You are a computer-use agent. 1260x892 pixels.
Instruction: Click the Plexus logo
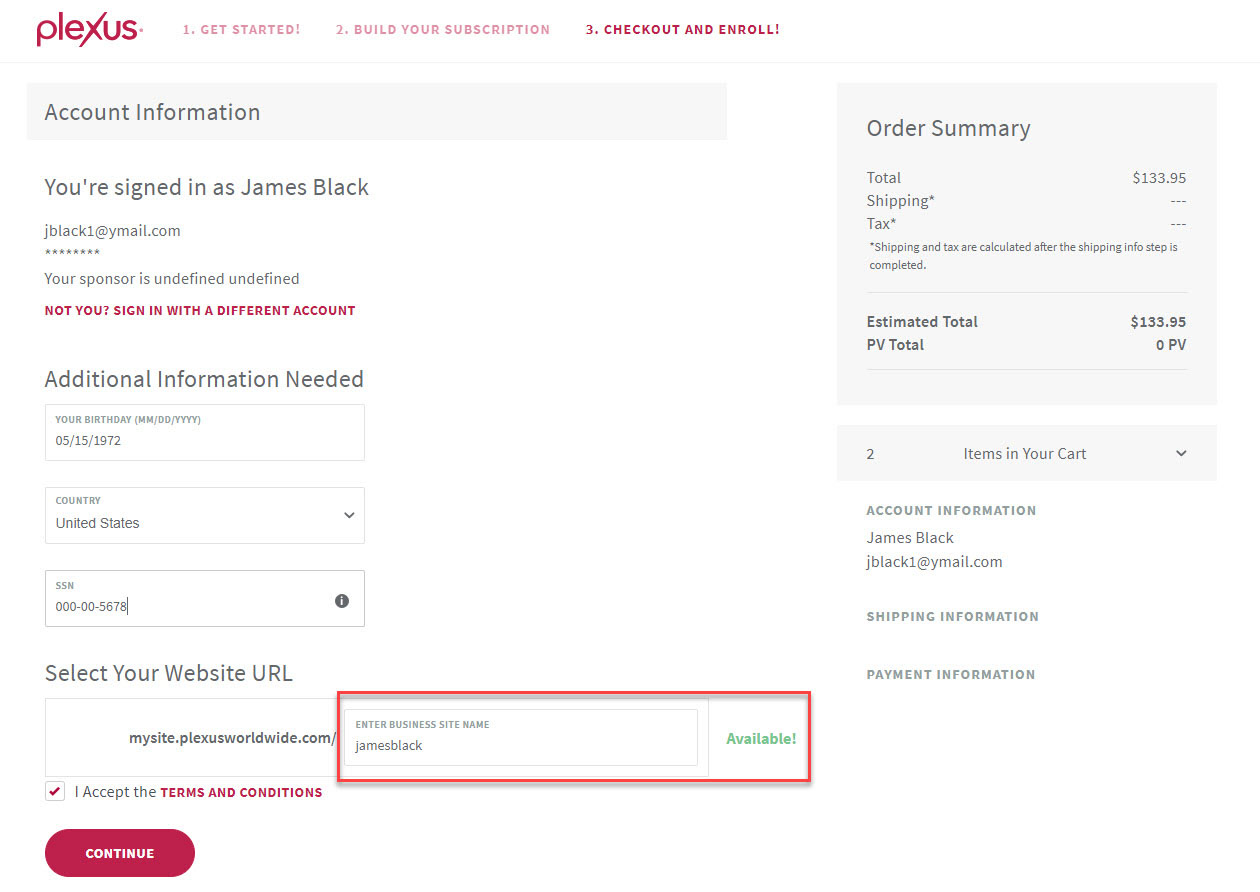tap(89, 30)
